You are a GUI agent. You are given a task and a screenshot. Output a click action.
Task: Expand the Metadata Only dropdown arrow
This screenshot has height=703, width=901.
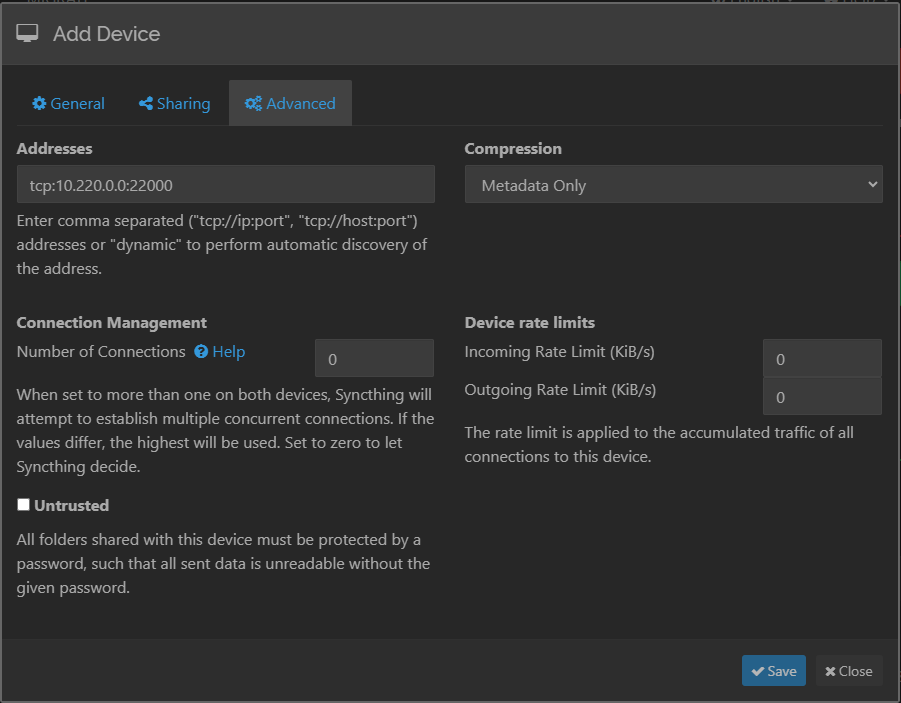coord(872,185)
